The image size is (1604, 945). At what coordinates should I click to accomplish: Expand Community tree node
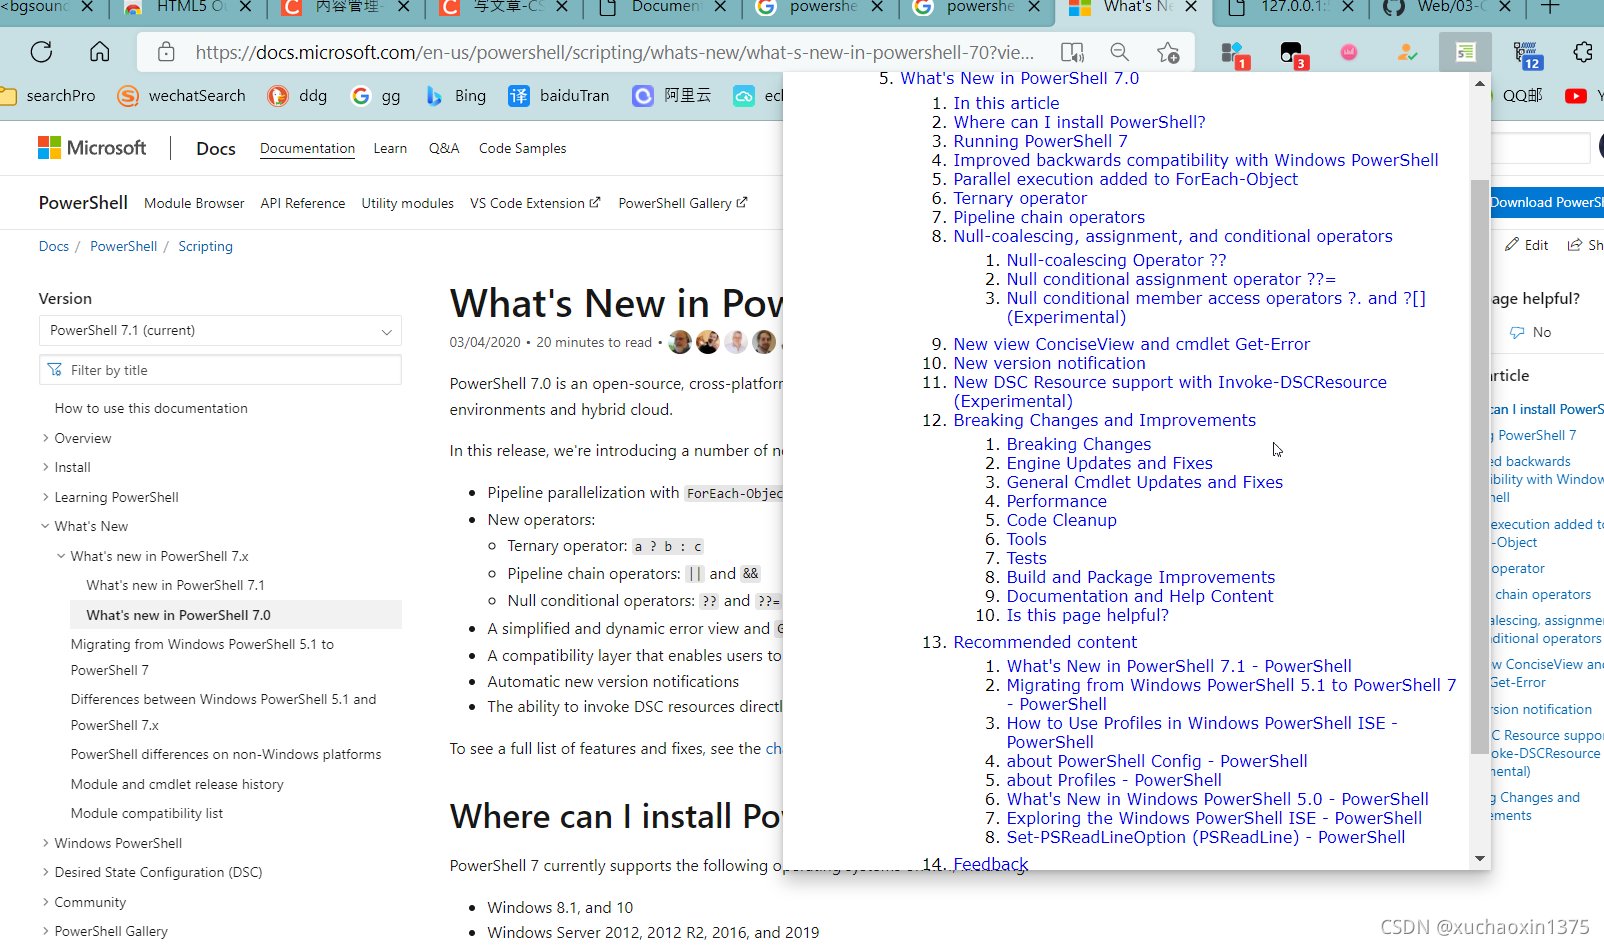pyautogui.click(x=46, y=902)
